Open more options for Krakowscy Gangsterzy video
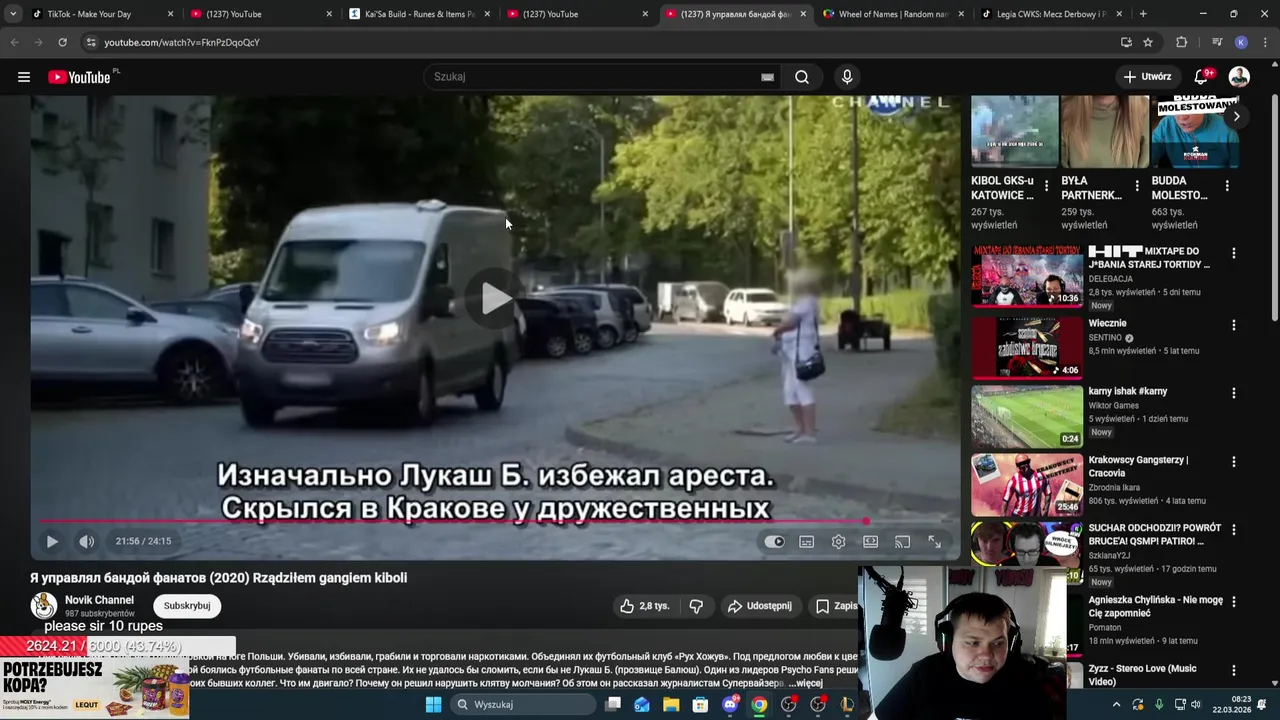The image size is (1280, 720). [x=1233, y=462]
